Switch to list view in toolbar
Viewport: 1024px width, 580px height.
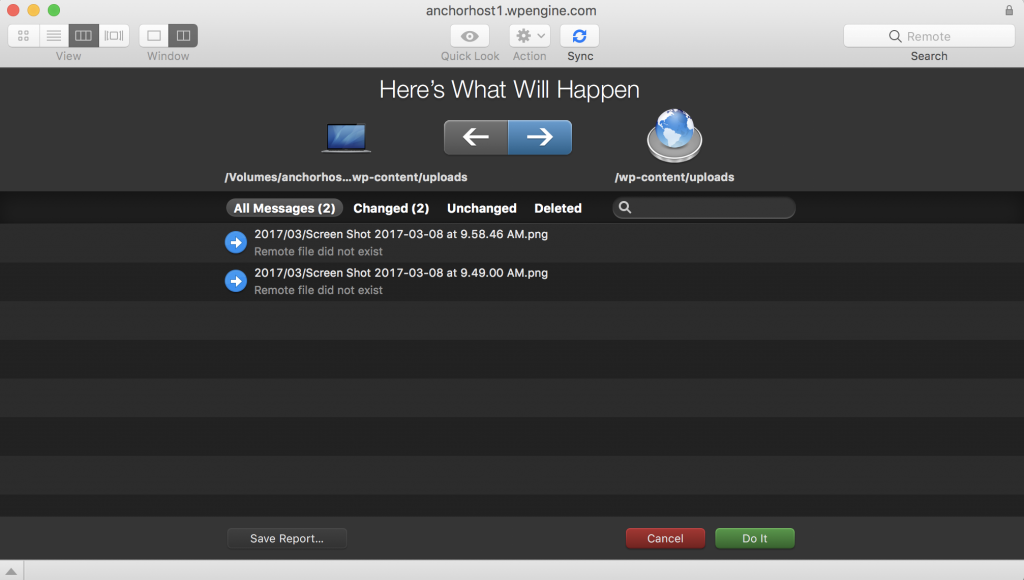pos(54,36)
